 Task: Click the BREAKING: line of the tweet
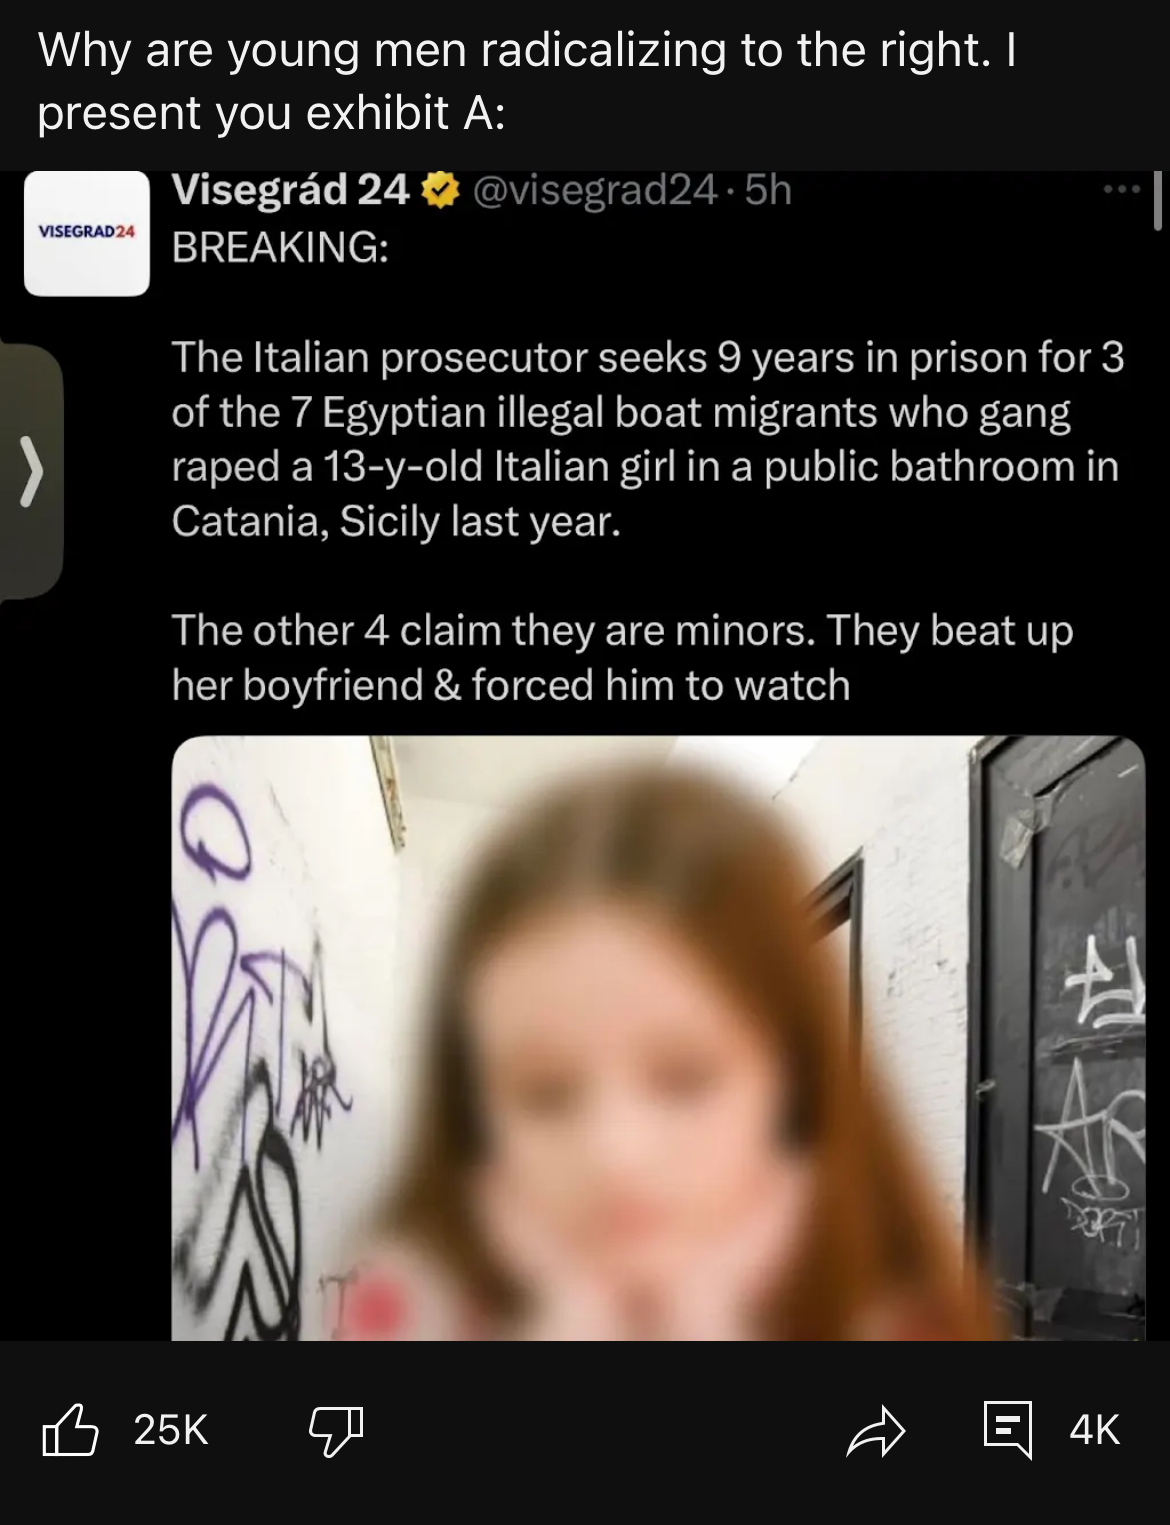280,246
